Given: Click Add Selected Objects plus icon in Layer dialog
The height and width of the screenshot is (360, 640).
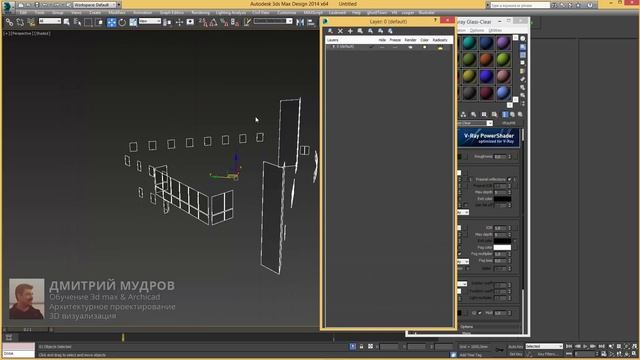Looking at the screenshot, I should [350, 31].
